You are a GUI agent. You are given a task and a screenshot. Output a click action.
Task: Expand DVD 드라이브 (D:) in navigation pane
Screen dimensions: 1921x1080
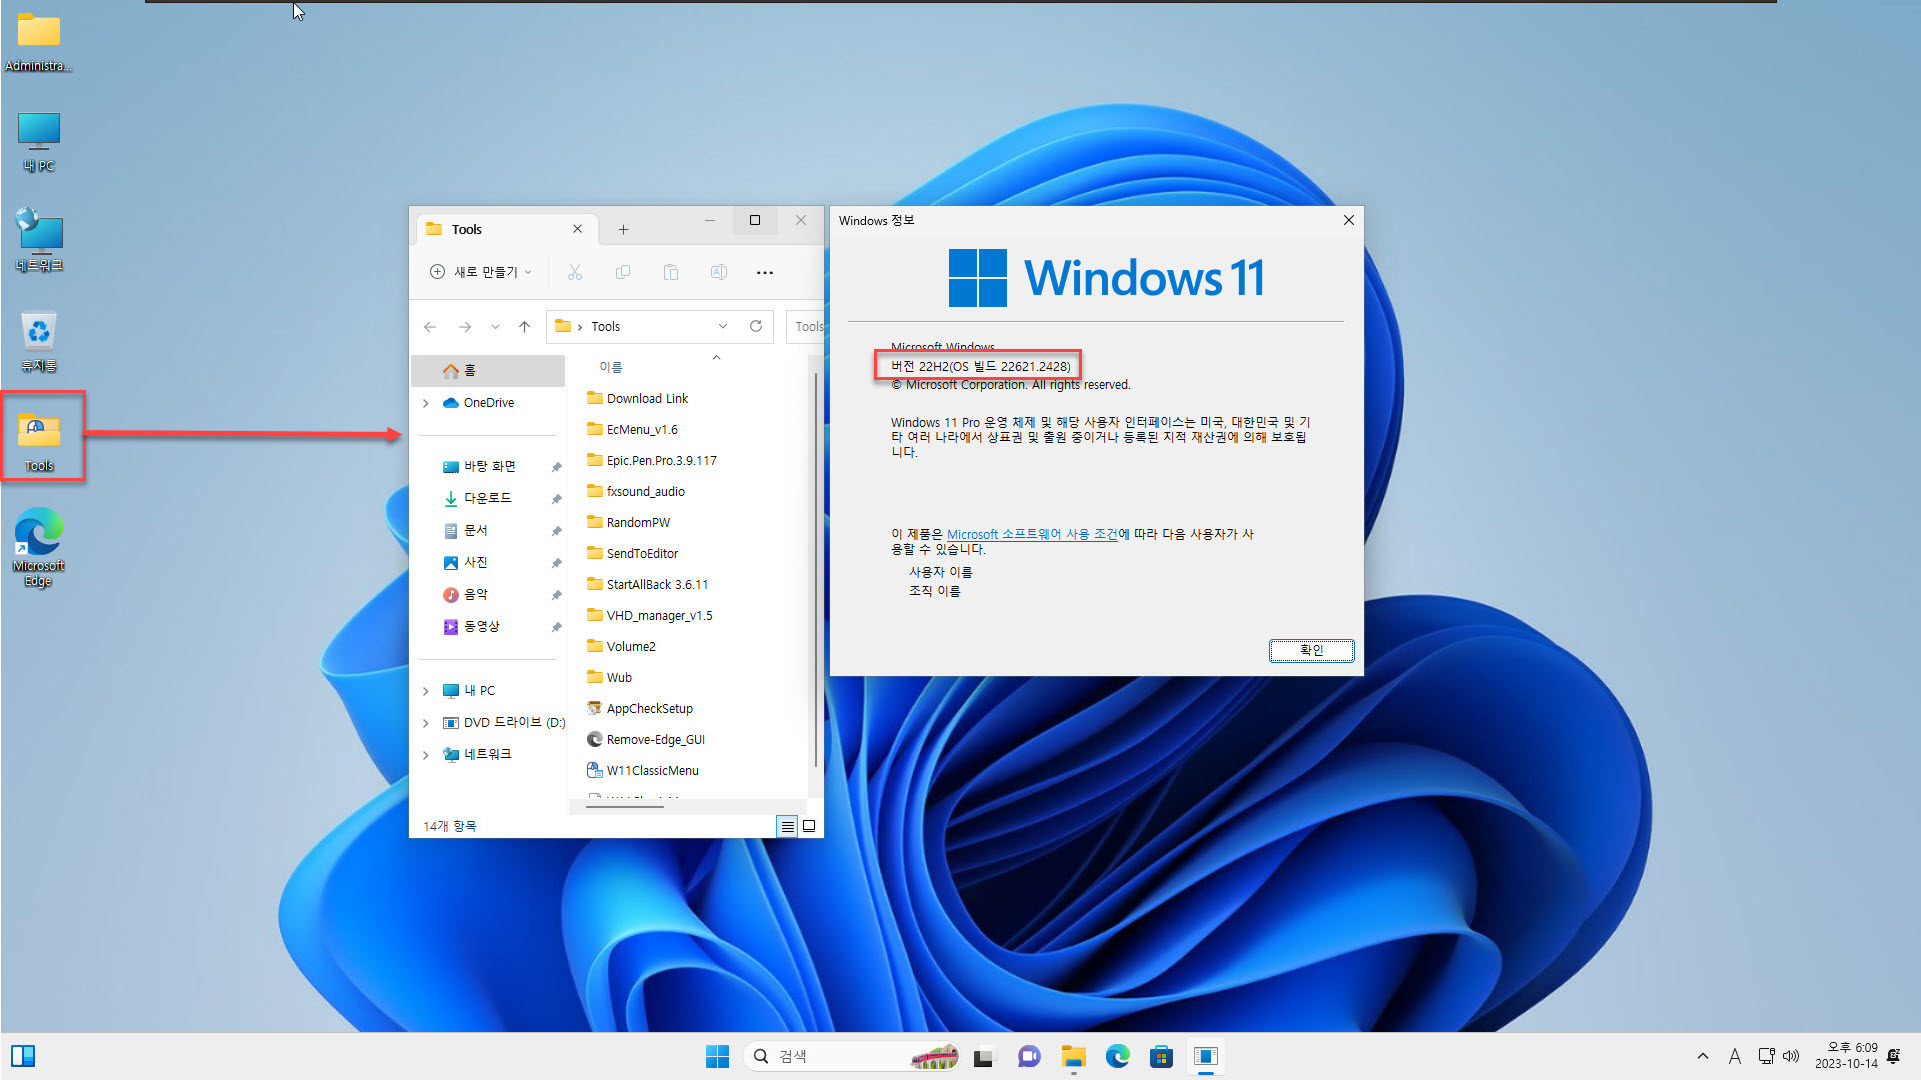425,723
